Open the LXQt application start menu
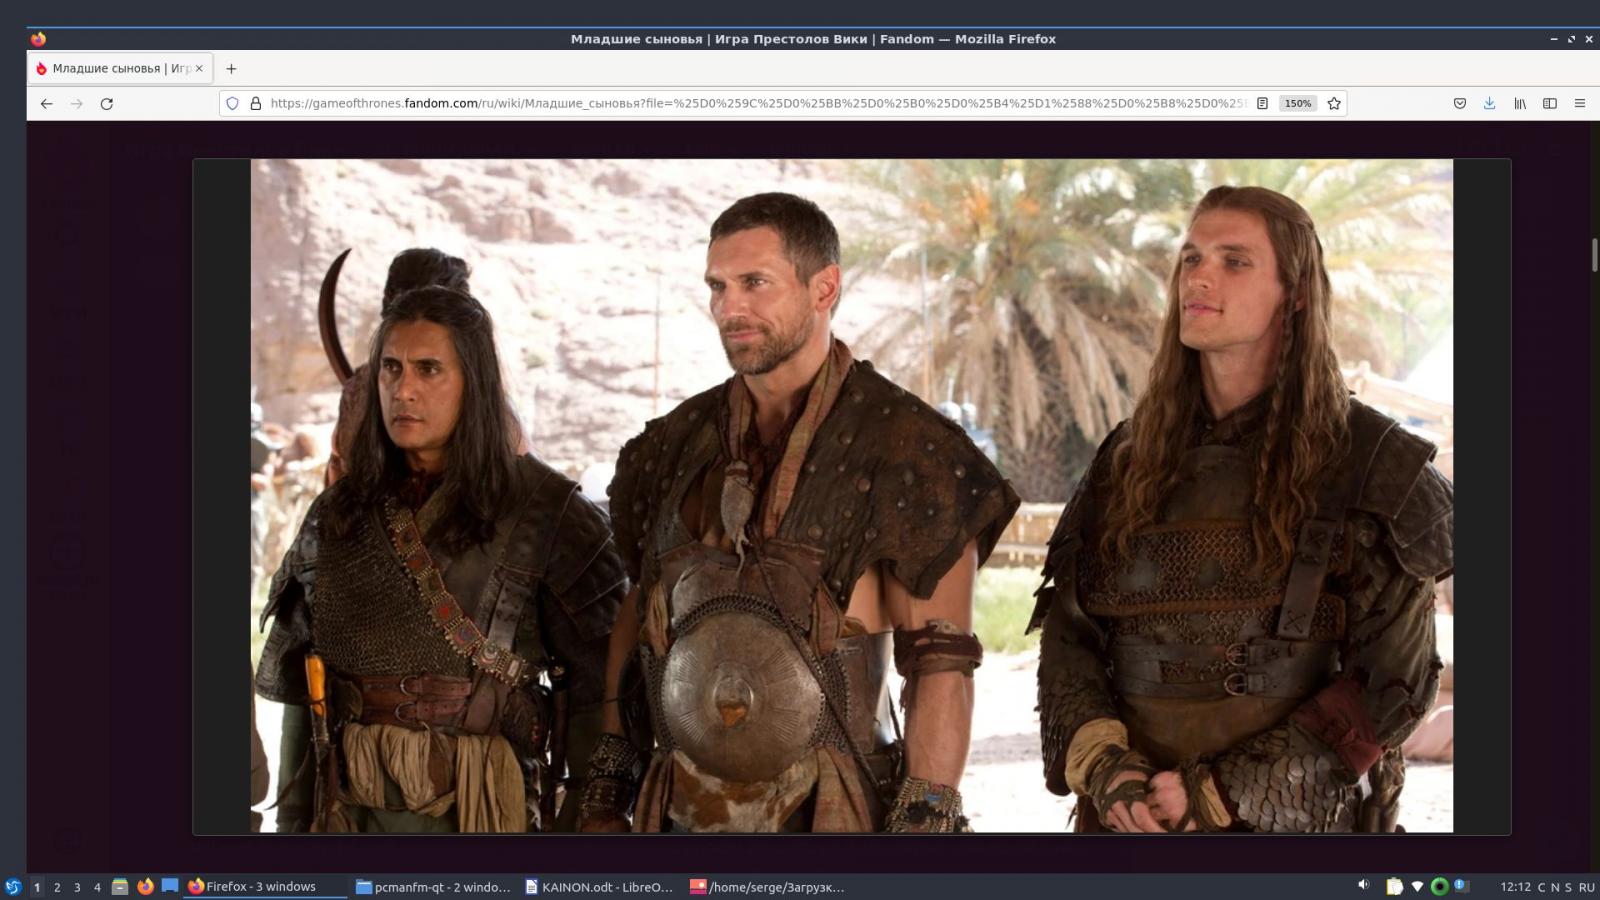The width and height of the screenshot is (1600, 900). tap(13, 887)
